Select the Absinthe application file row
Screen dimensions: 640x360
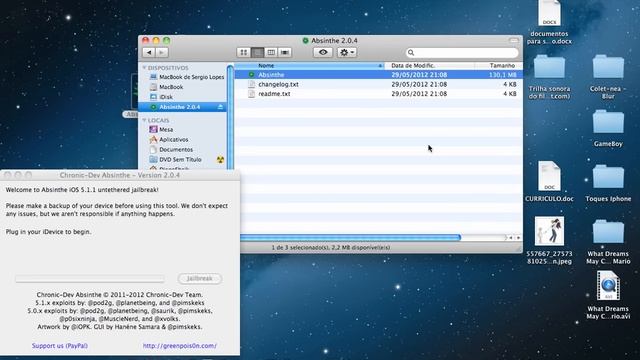378,75
